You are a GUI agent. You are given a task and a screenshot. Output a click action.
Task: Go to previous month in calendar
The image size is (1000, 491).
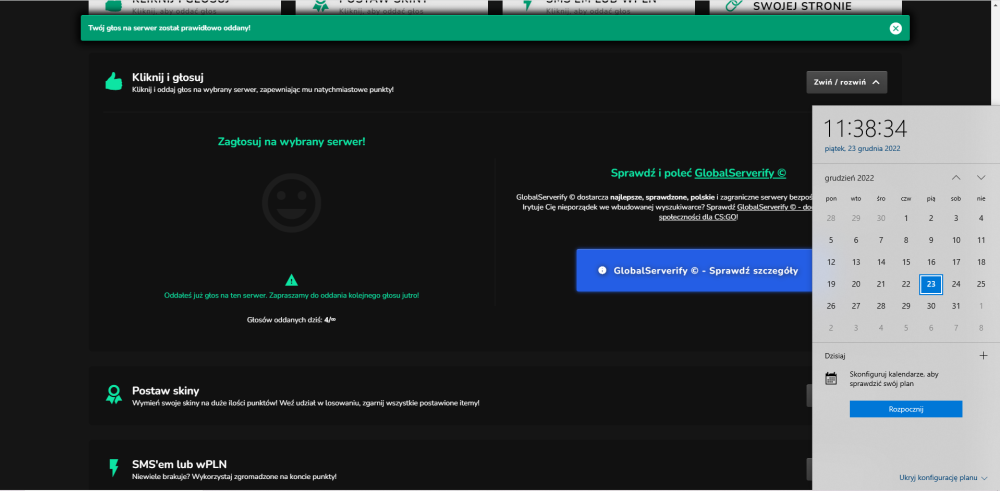pos(956,177)
